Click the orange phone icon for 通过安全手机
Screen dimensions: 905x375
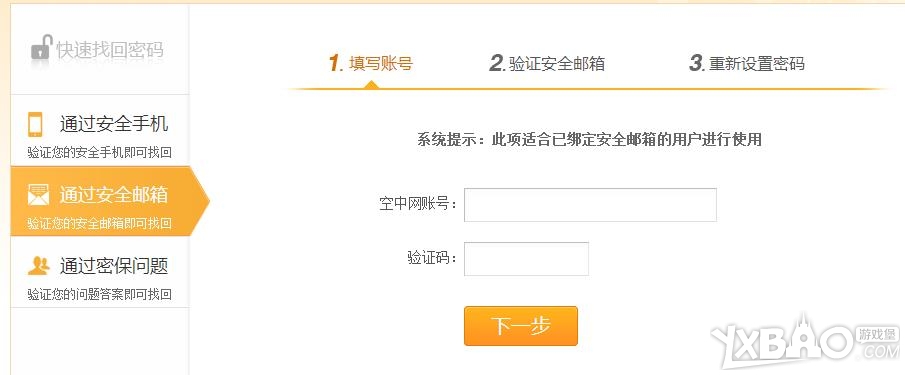[x=35, y=124]
